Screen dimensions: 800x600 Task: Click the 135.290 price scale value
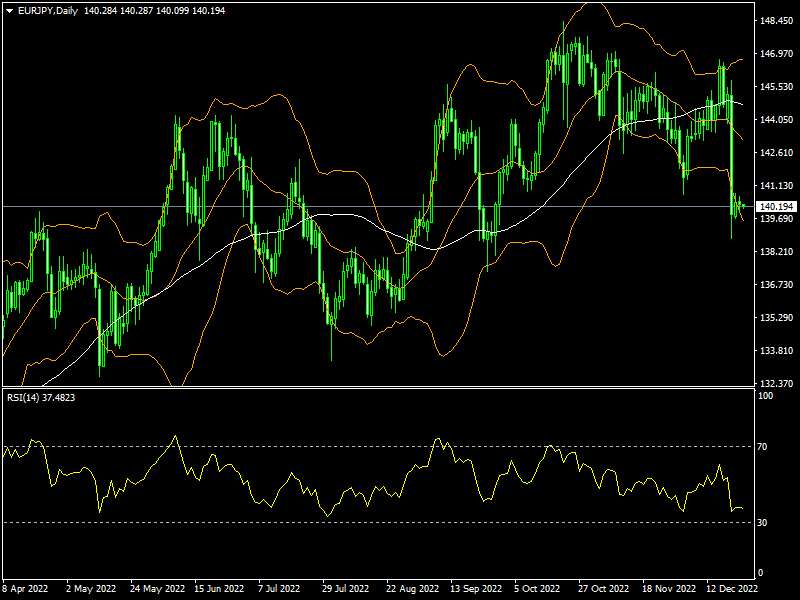click(x=776, y=317)
